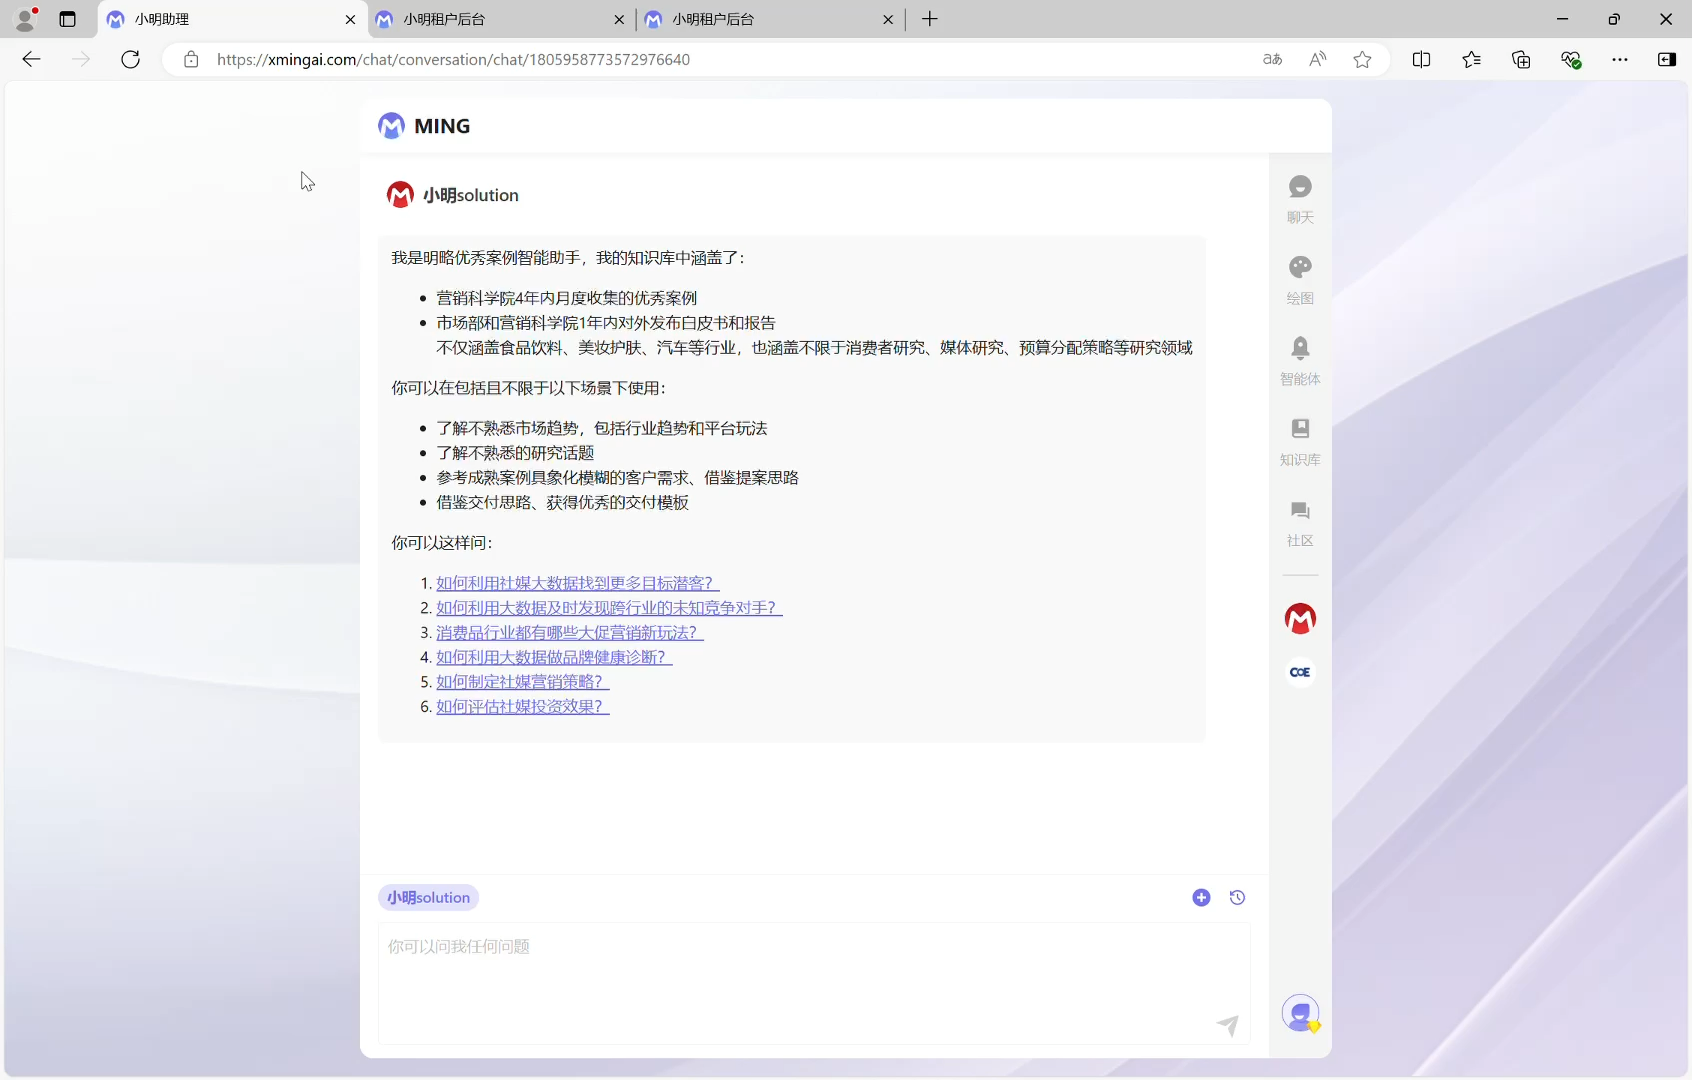Click the 营销科学院4年内月度收集的优秀案例 bullet
This screenshot has width=1692, height=1080.
pos(566,298)
